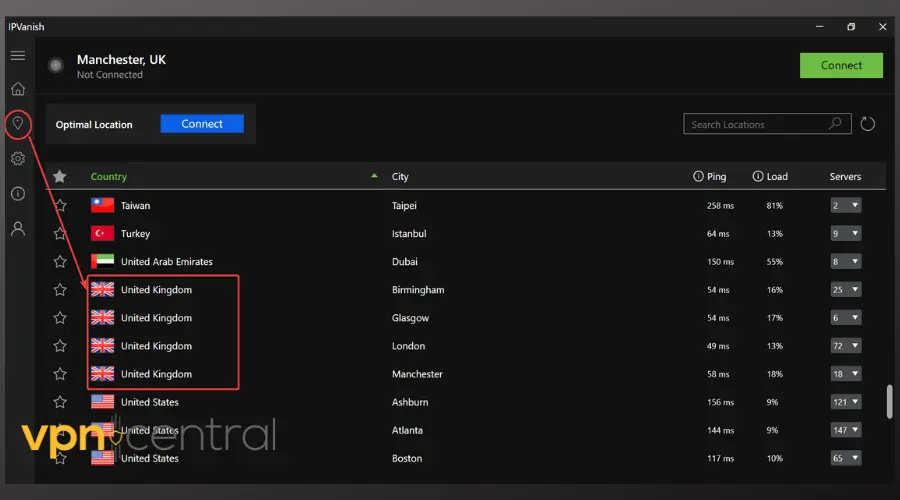900x500 pixels.
Task: Favorite the Turkey Istanbul server
Action: [60, 233]
